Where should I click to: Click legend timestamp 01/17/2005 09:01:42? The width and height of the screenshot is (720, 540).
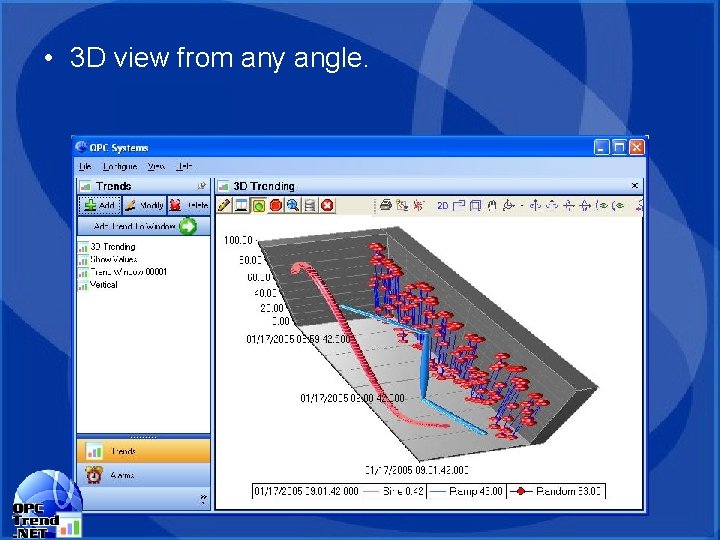click(x=306, y=491)
